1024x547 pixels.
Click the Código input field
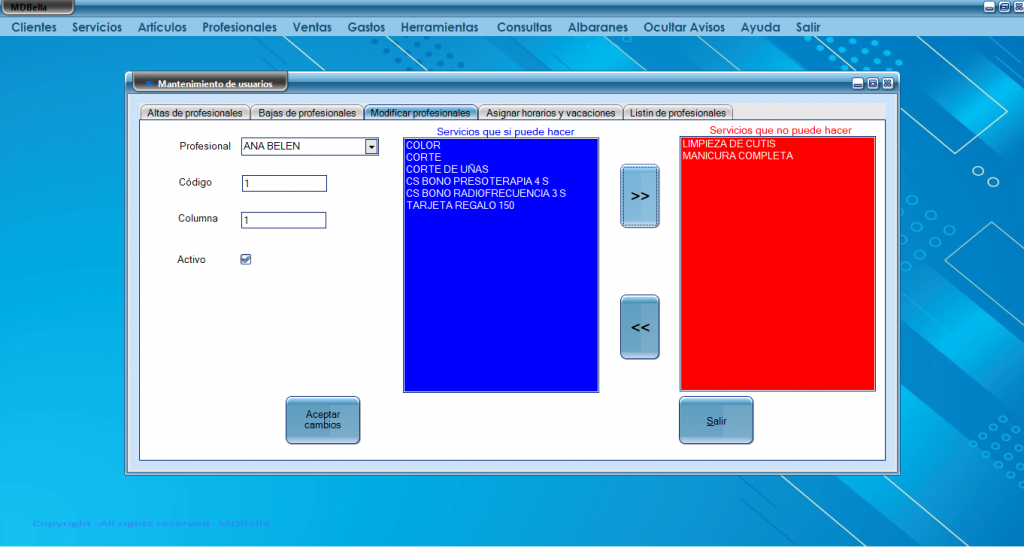coord(284,183)
